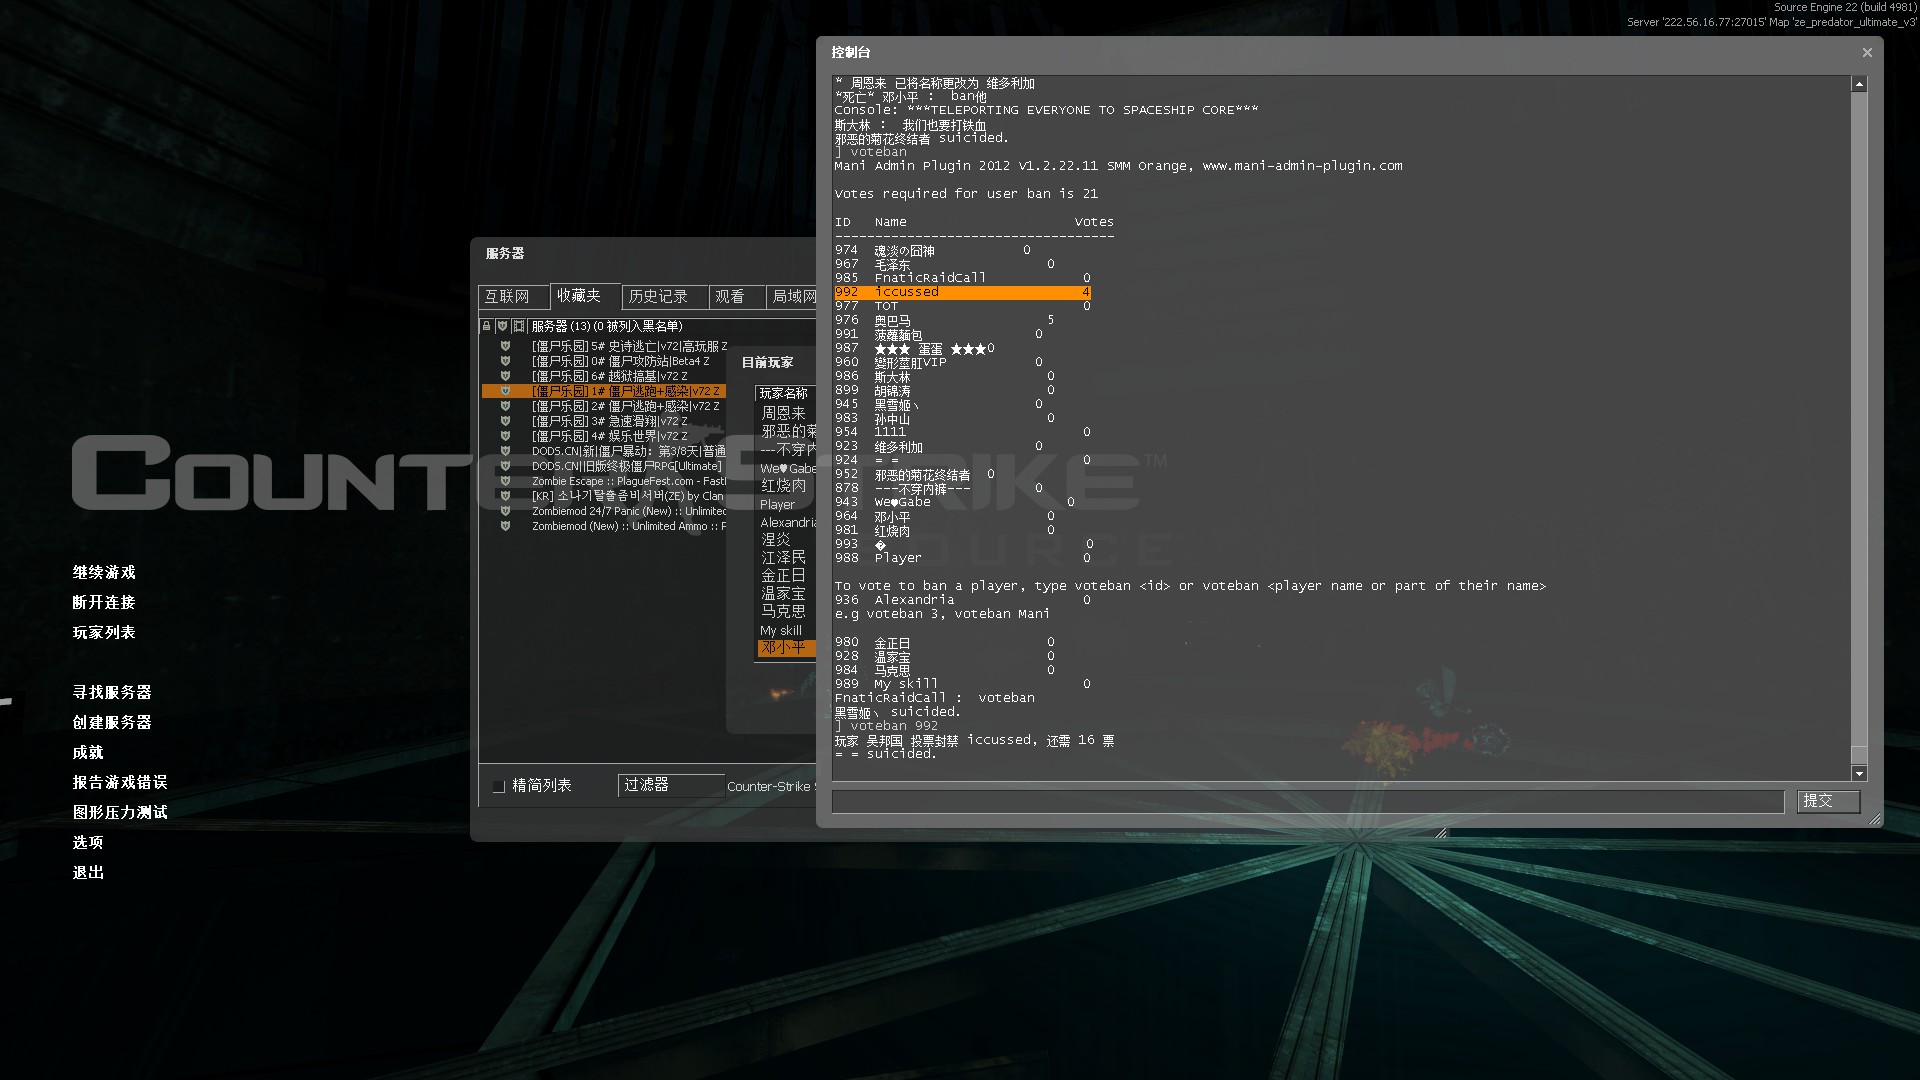This screenshot has width=1920, height=1080.
Task: Toggle the 精简列表 checkbox
Action: pyautogui.click(x=498, y=786)
